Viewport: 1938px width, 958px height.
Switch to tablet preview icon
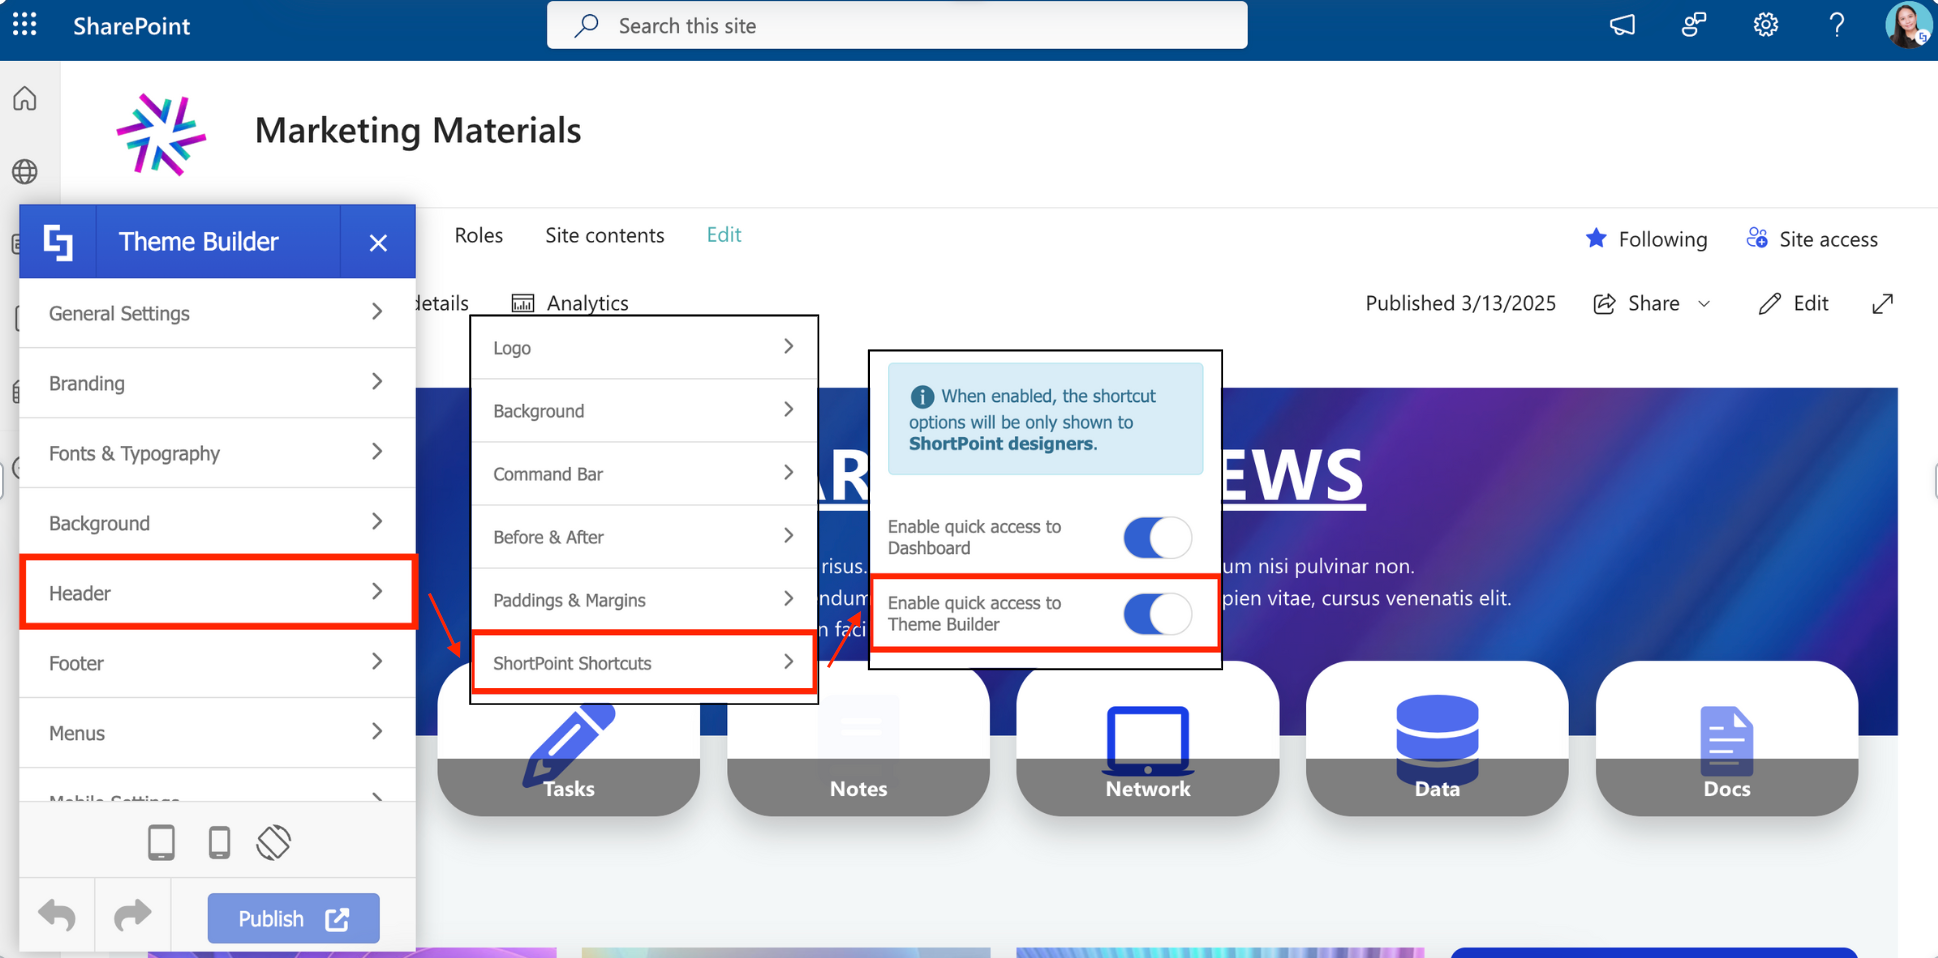[161, 842]
